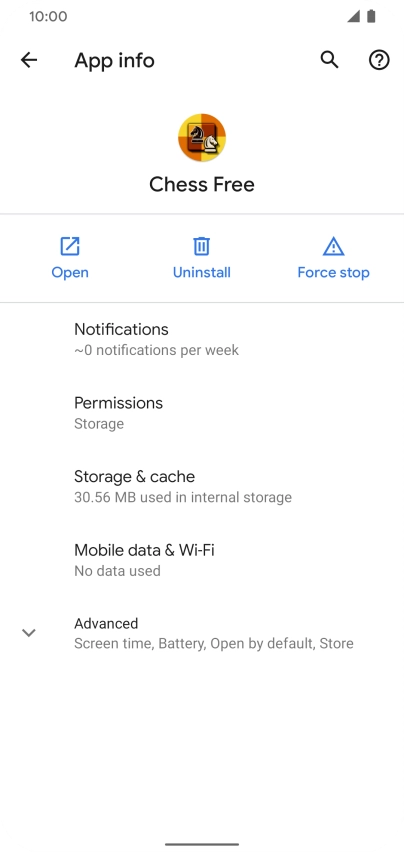404x852 pixels.
Task: Expand Advanced with the chevron arrow
Action: (29, 632)
